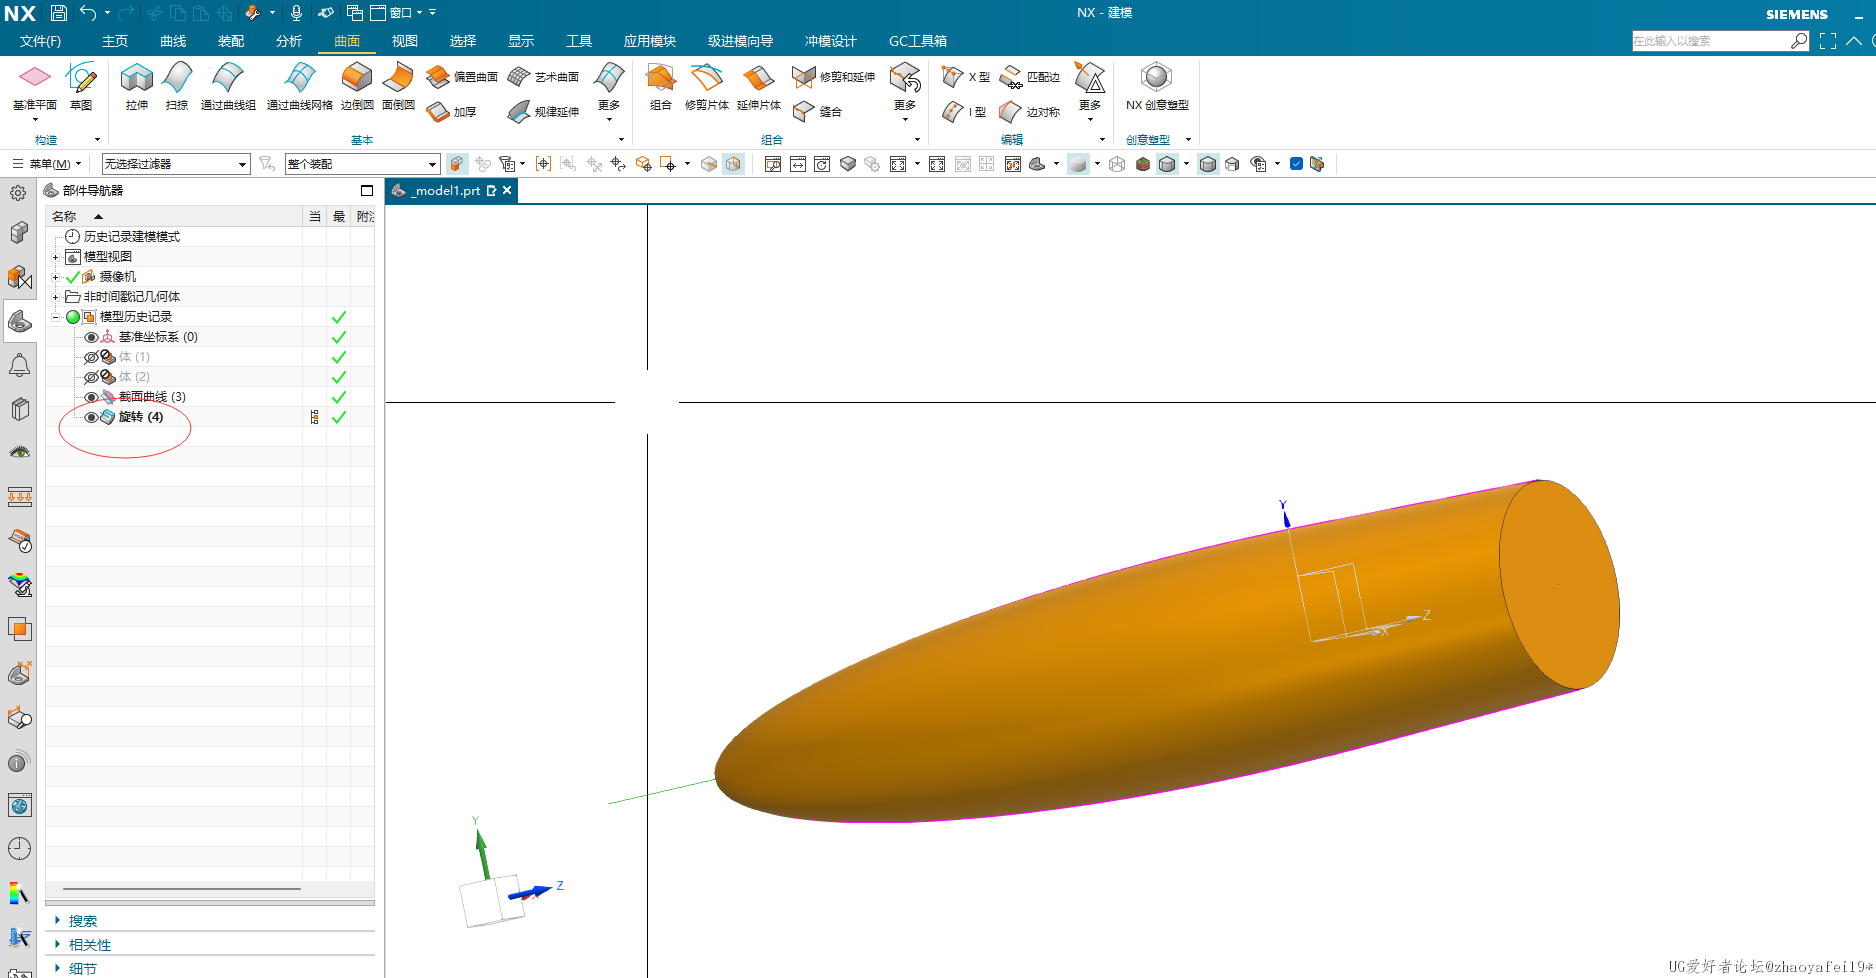
Task: Select the 艺术曲面 studio surface tool
Action: pos(543,77)
